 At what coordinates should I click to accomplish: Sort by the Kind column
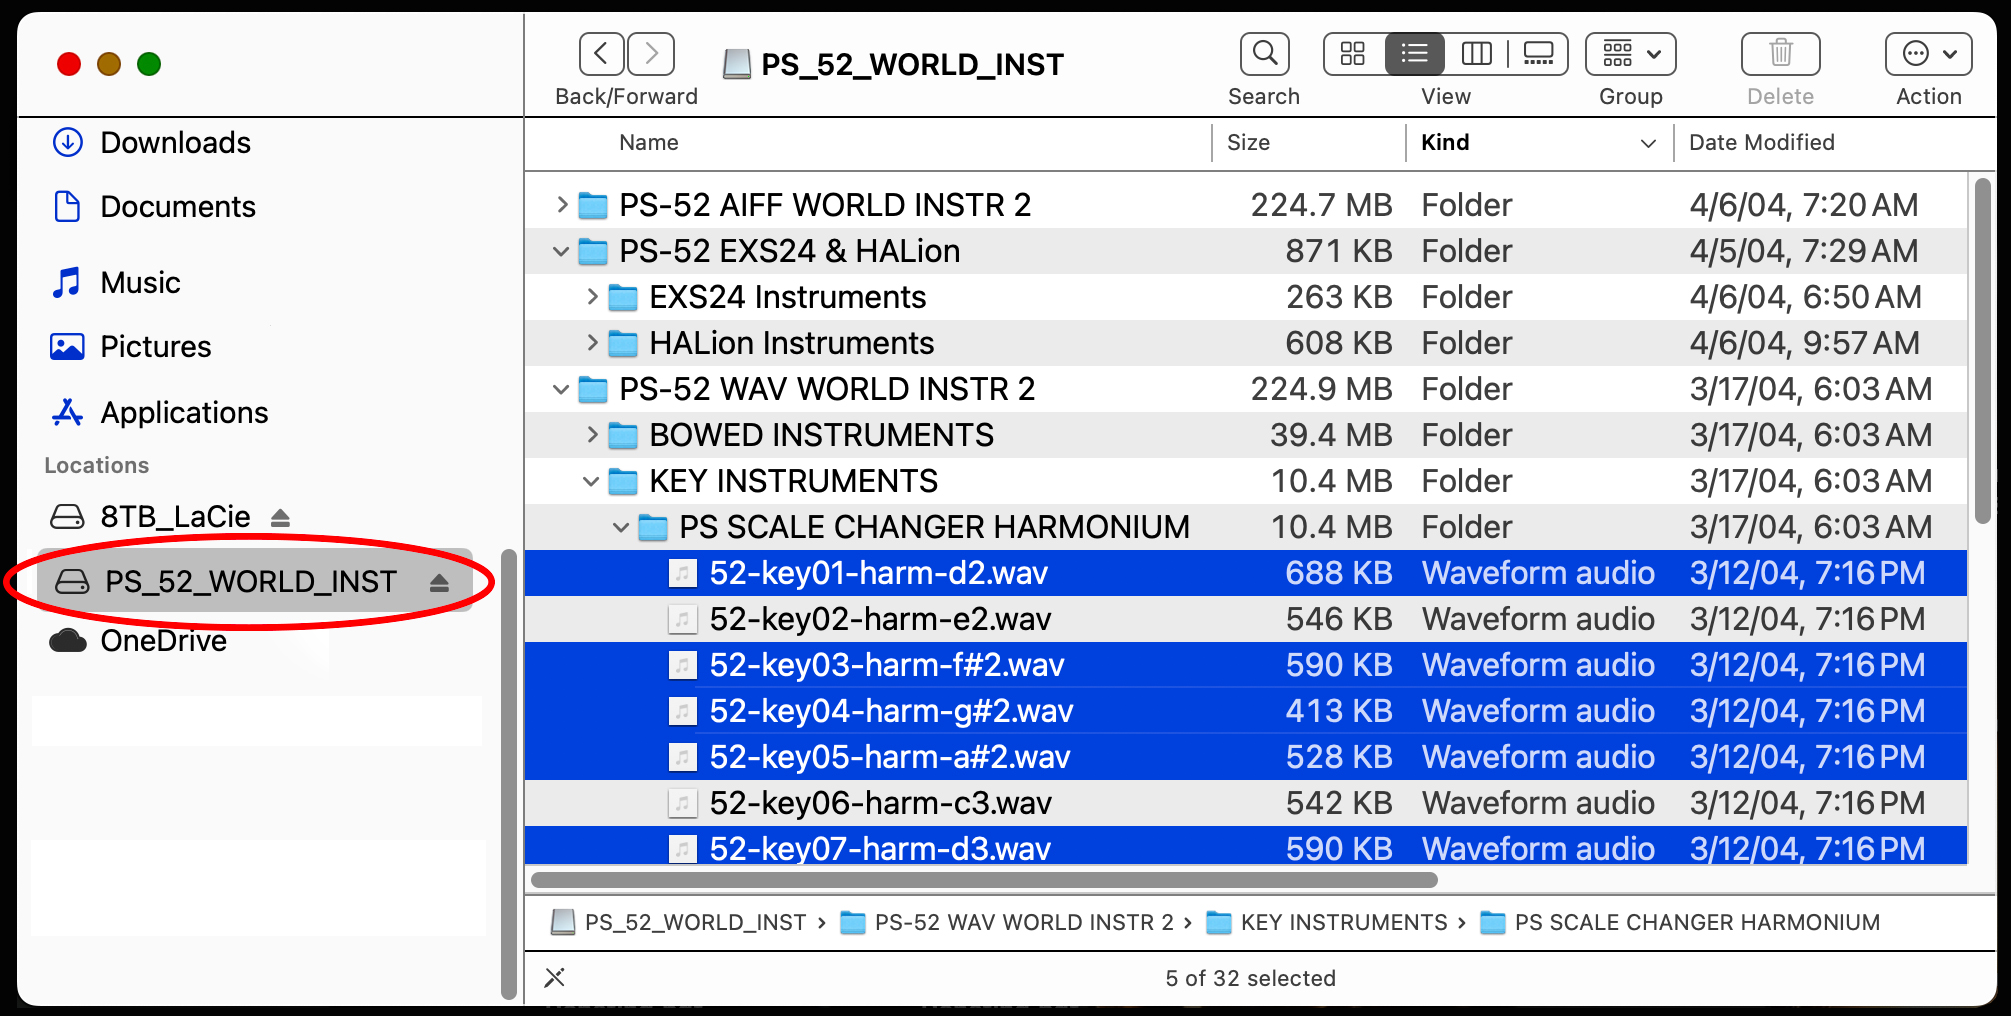[x=1446, y=143]
